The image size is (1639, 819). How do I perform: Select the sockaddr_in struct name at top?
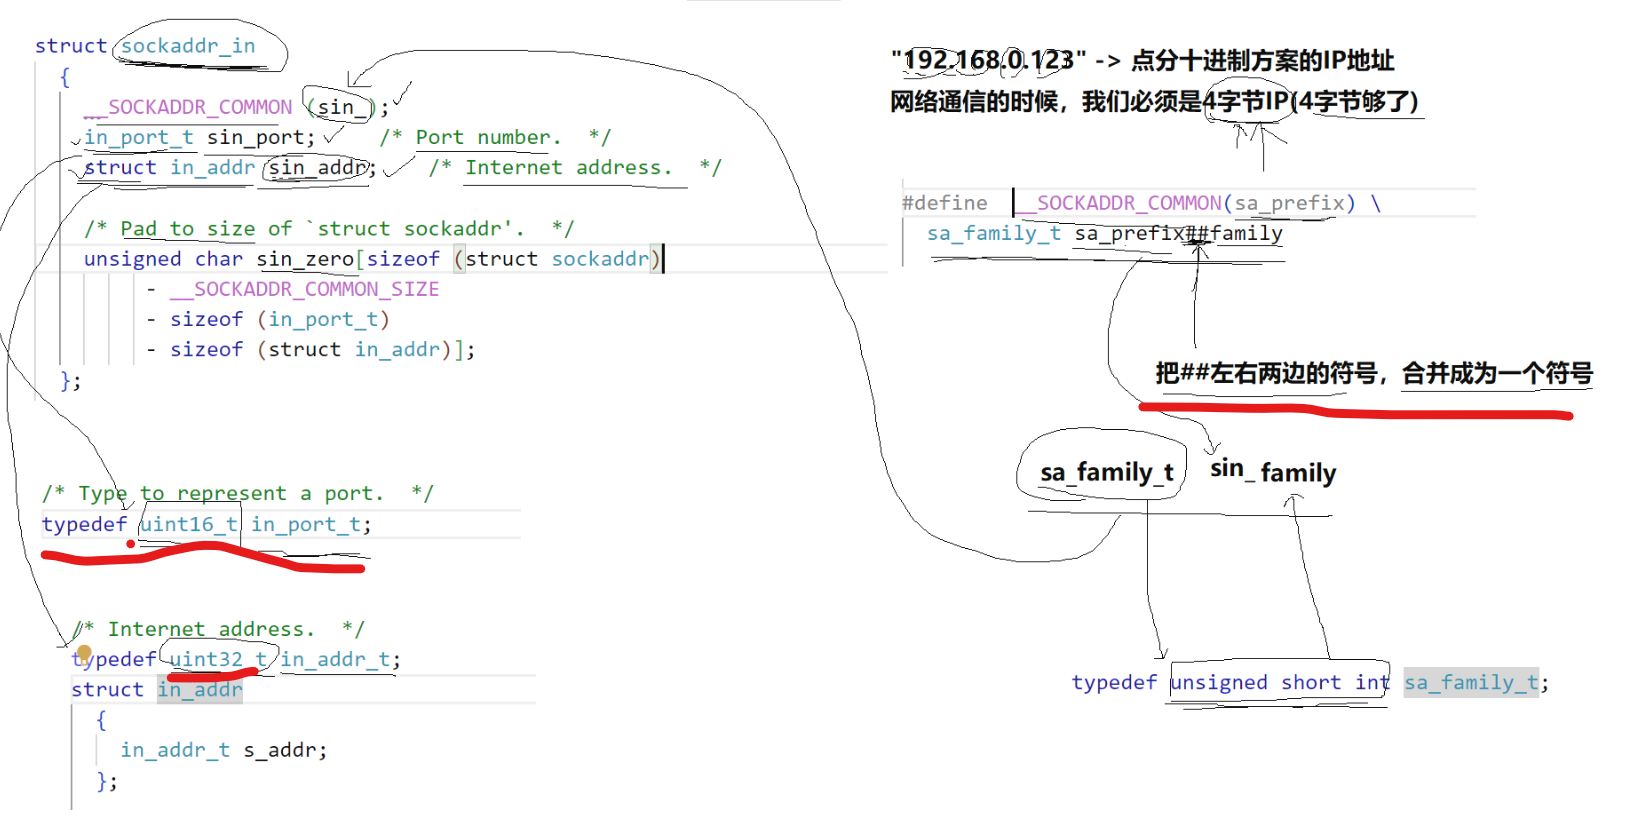click(x=188, y=46)
